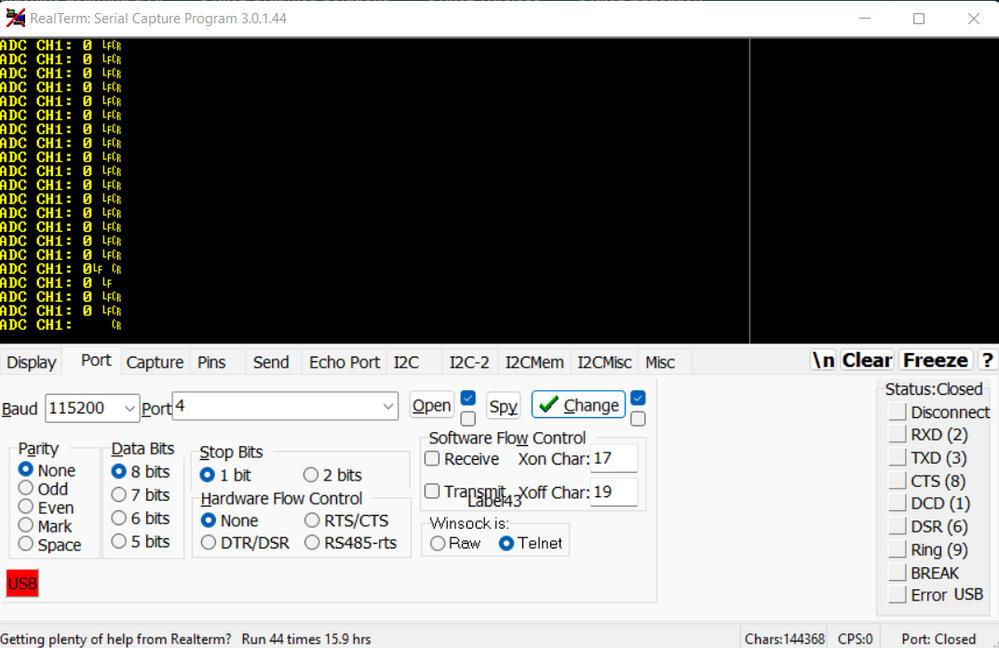
Task: Select Mark parity
Action: [x=45, y=526]
